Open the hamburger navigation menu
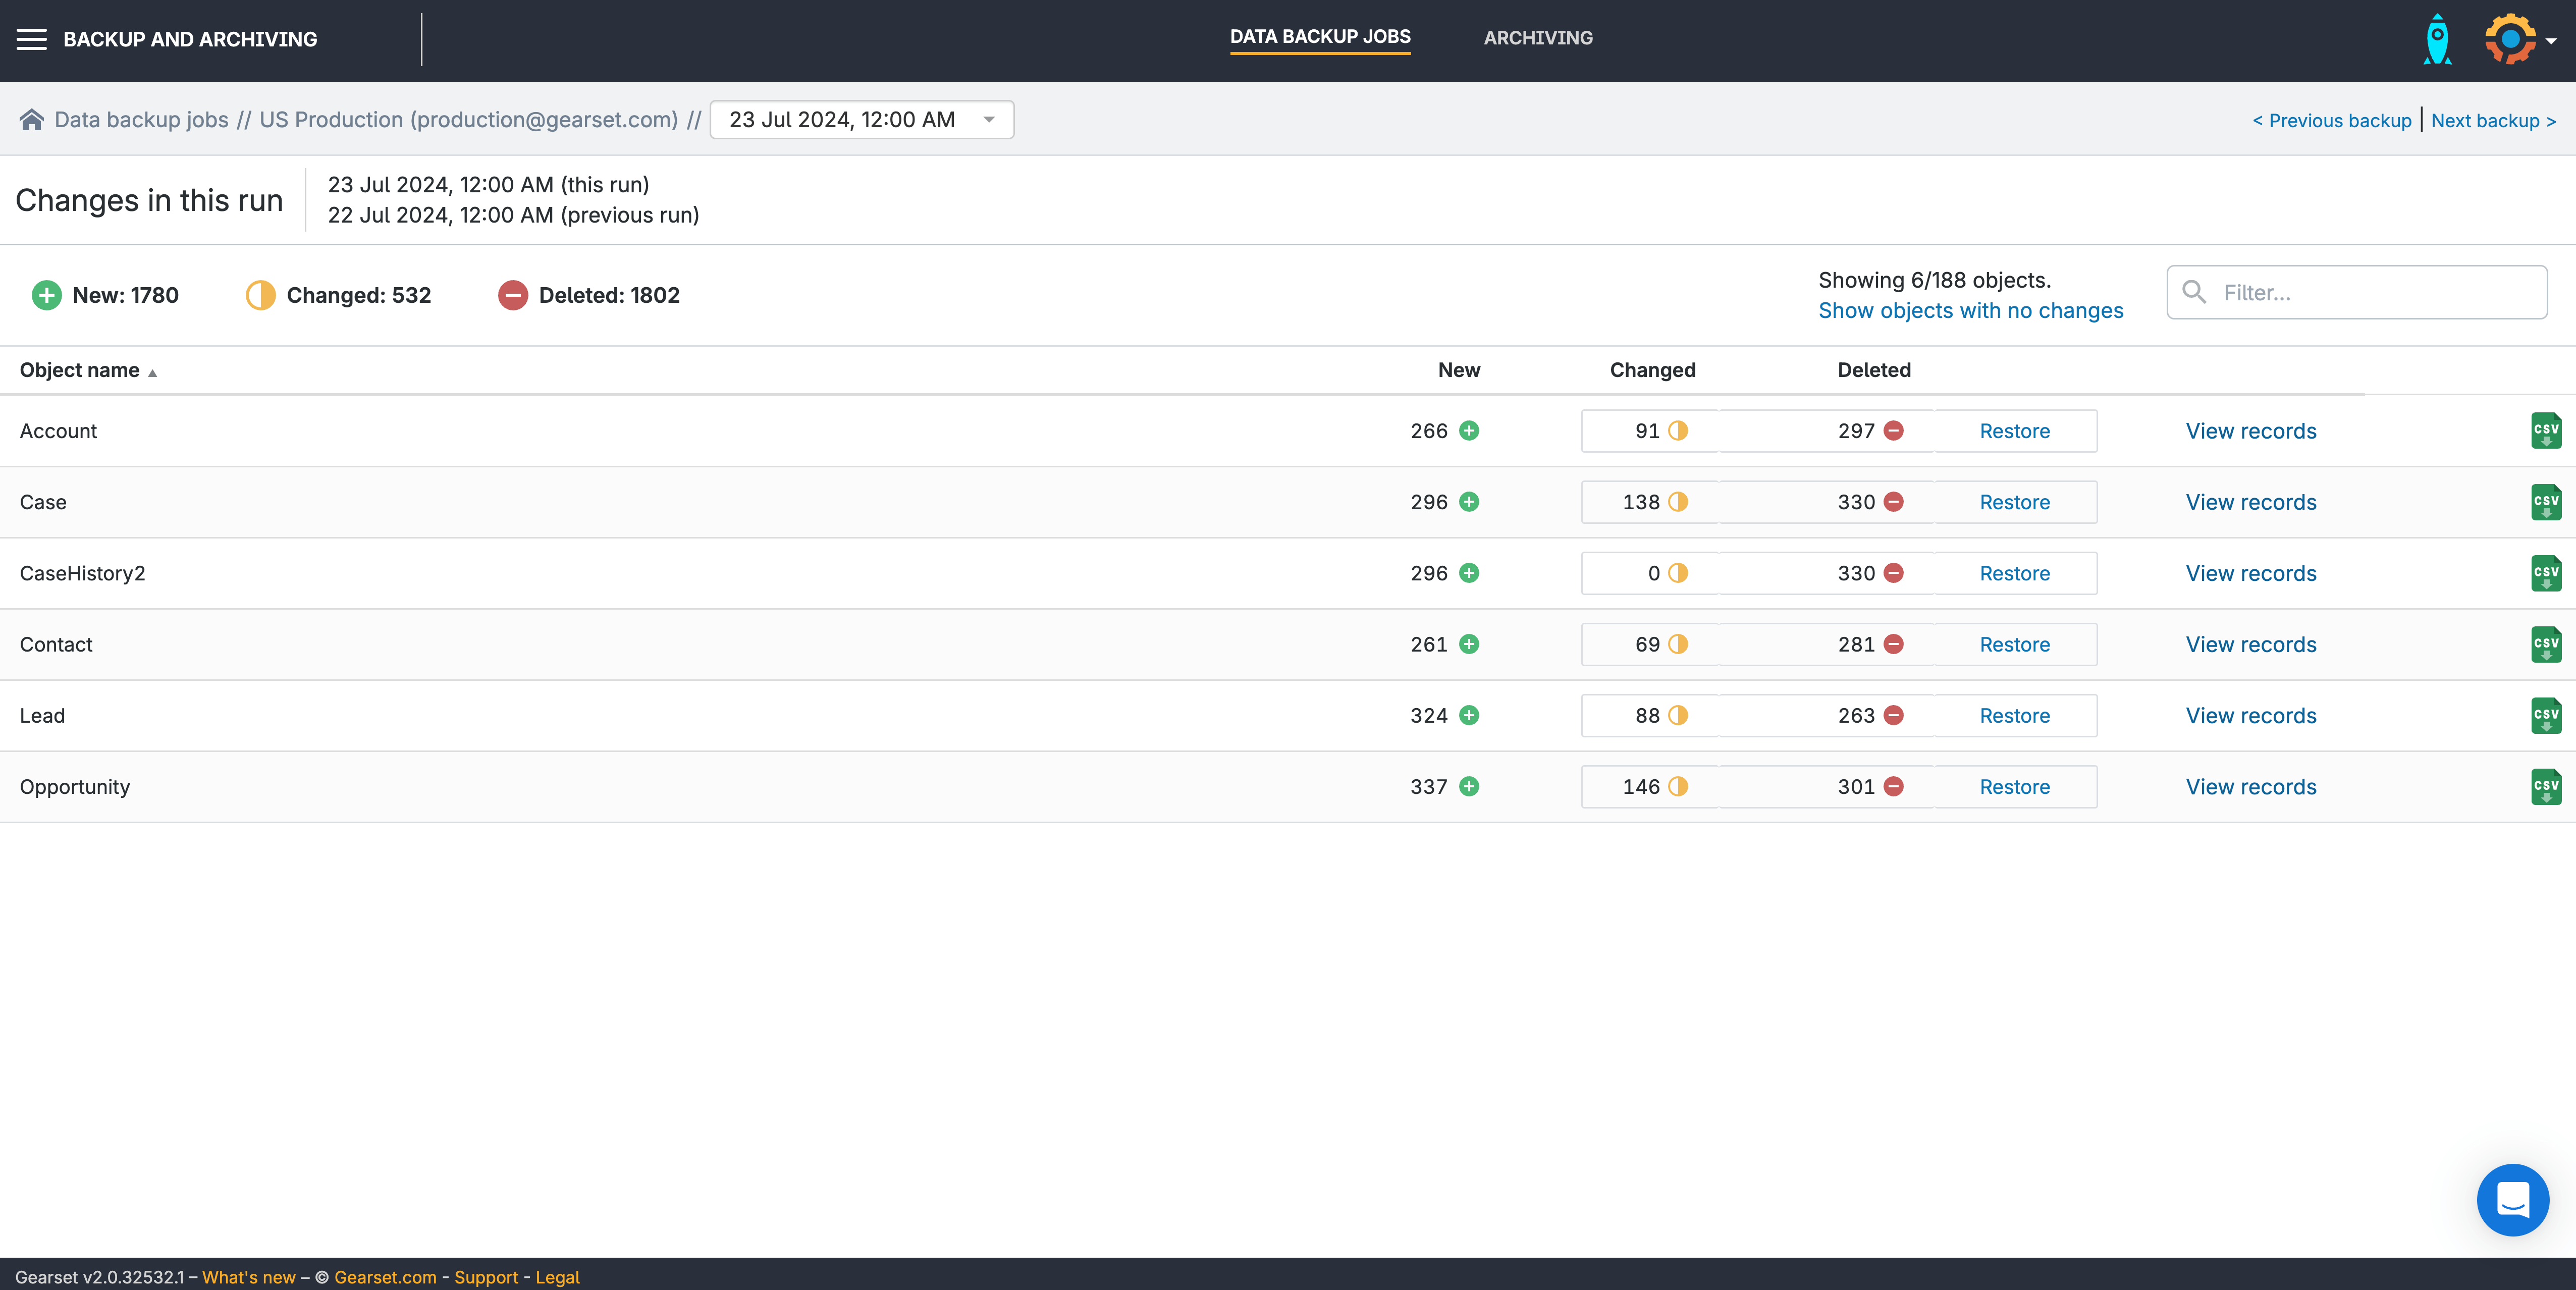Image resolution: width=2576 pixels, height=1290 pixels. point(32,39)
